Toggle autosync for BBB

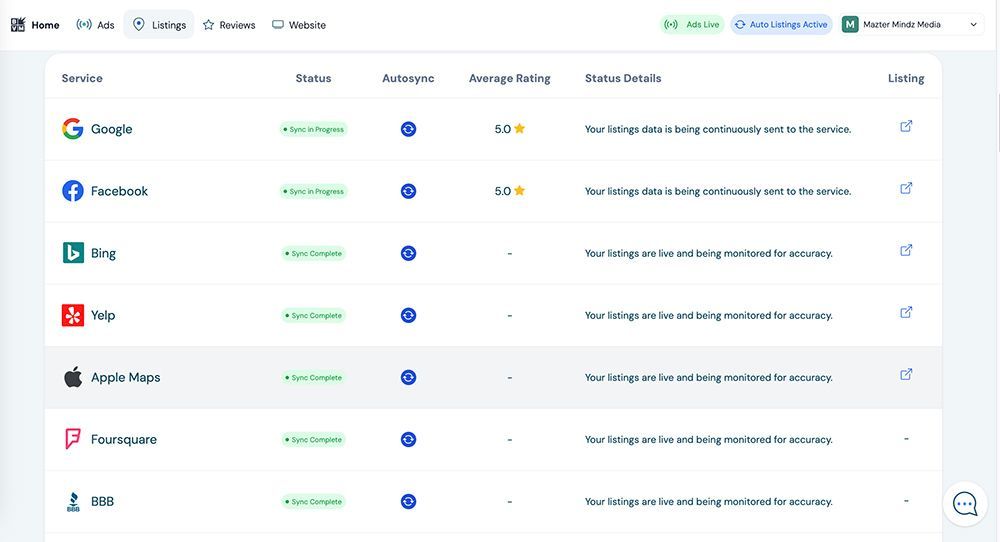click(408, 502)
